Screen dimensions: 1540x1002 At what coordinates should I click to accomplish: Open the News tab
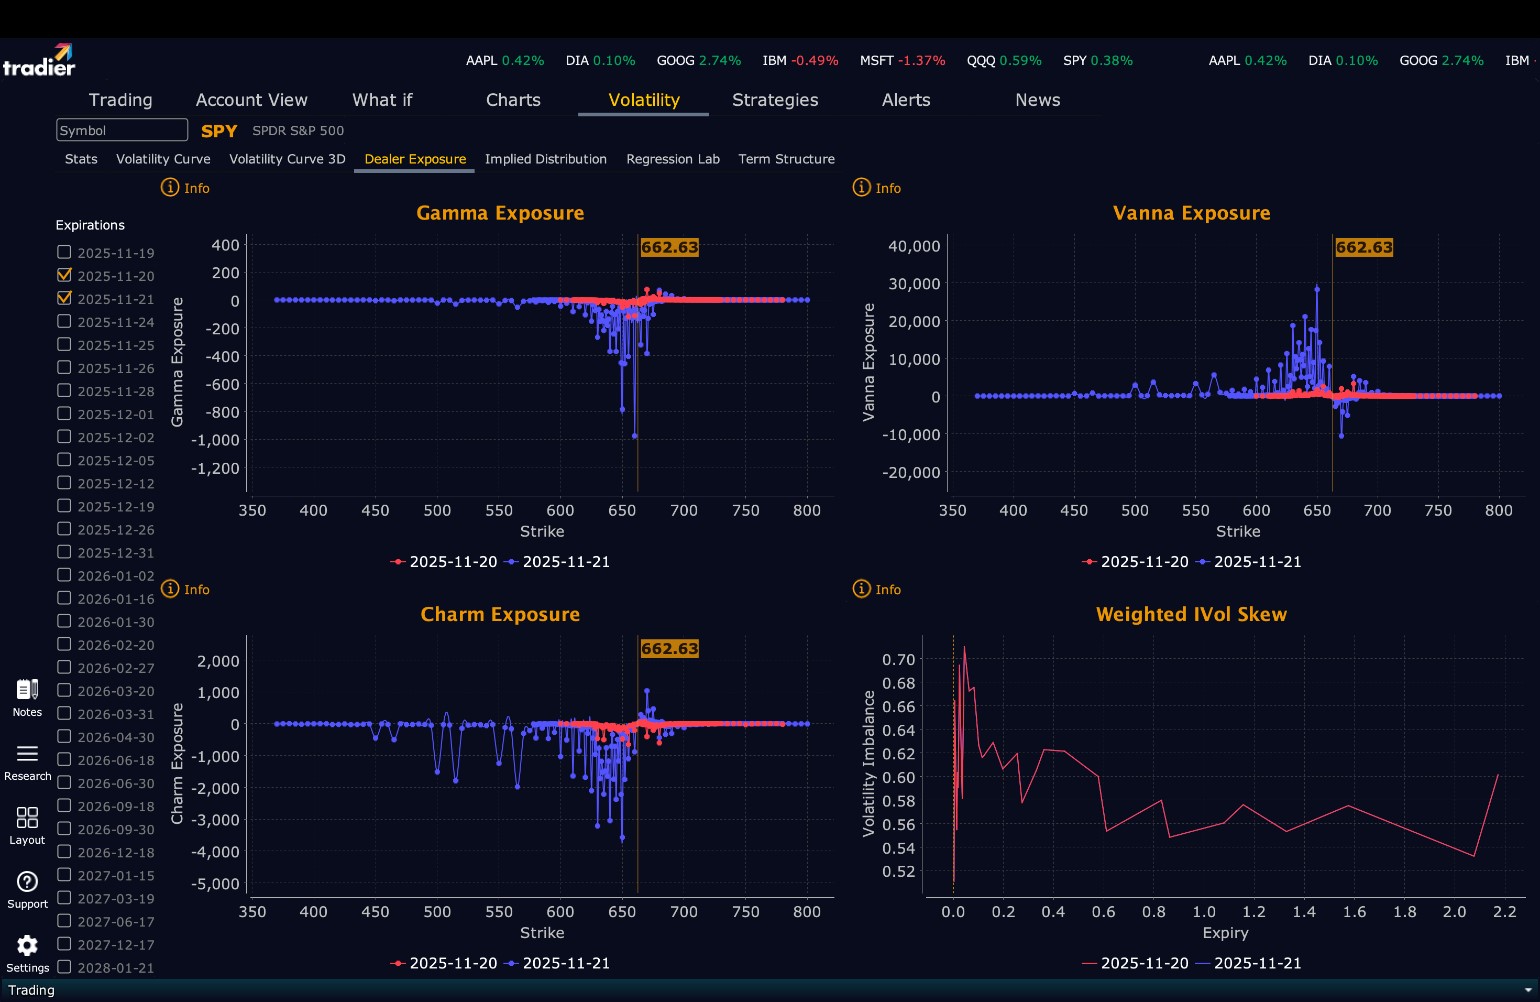[x=1038, y=100]
